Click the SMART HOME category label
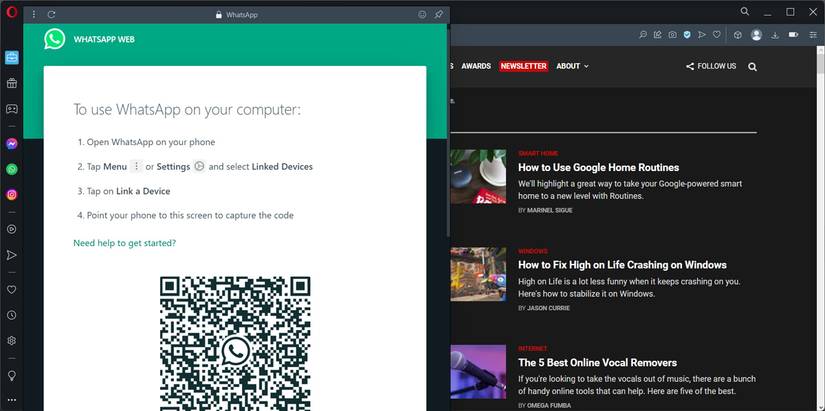The image size is (825, 411). [x=538, y=154]
